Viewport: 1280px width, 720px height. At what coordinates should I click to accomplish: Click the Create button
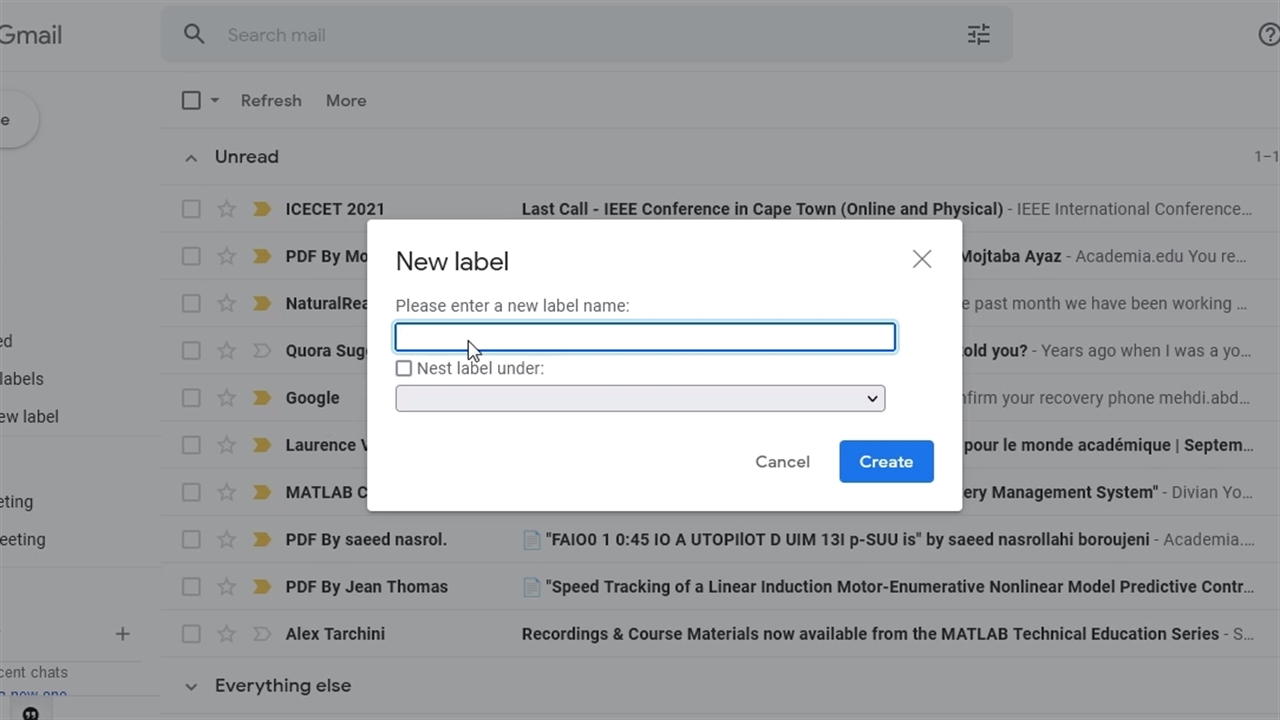coord(886,462)
